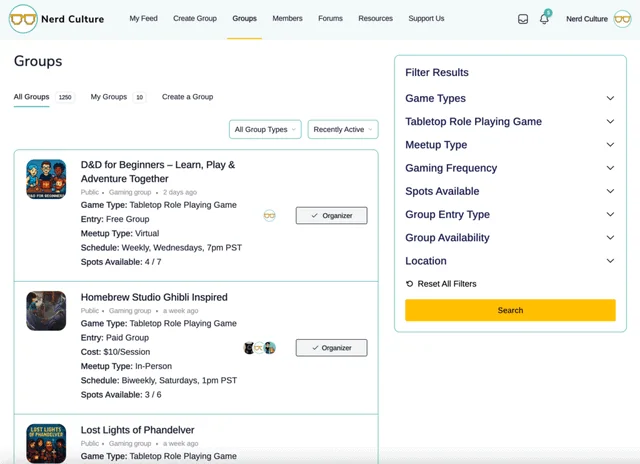Expand the Location filter section
The image size is (640, 464).
tap(509, 261)
